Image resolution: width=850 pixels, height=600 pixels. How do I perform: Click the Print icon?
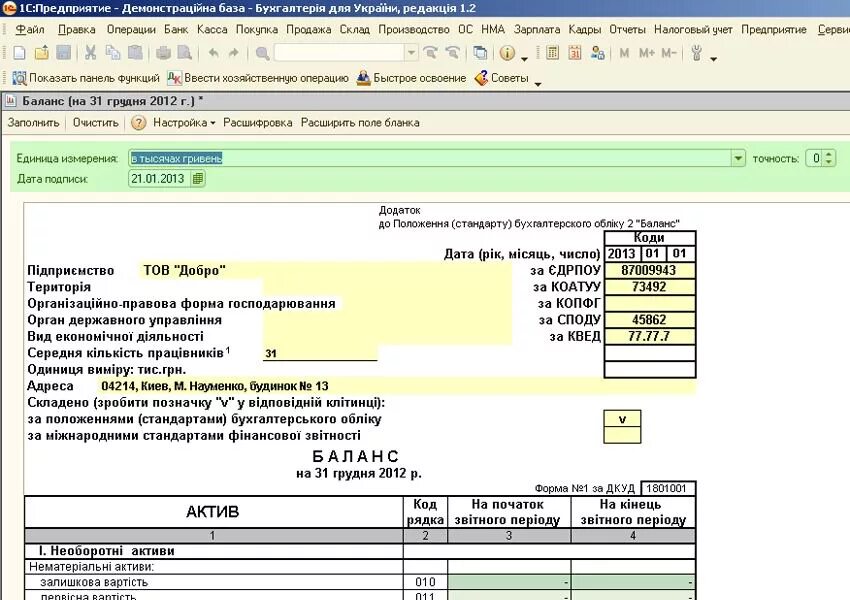tap(163, 53)
